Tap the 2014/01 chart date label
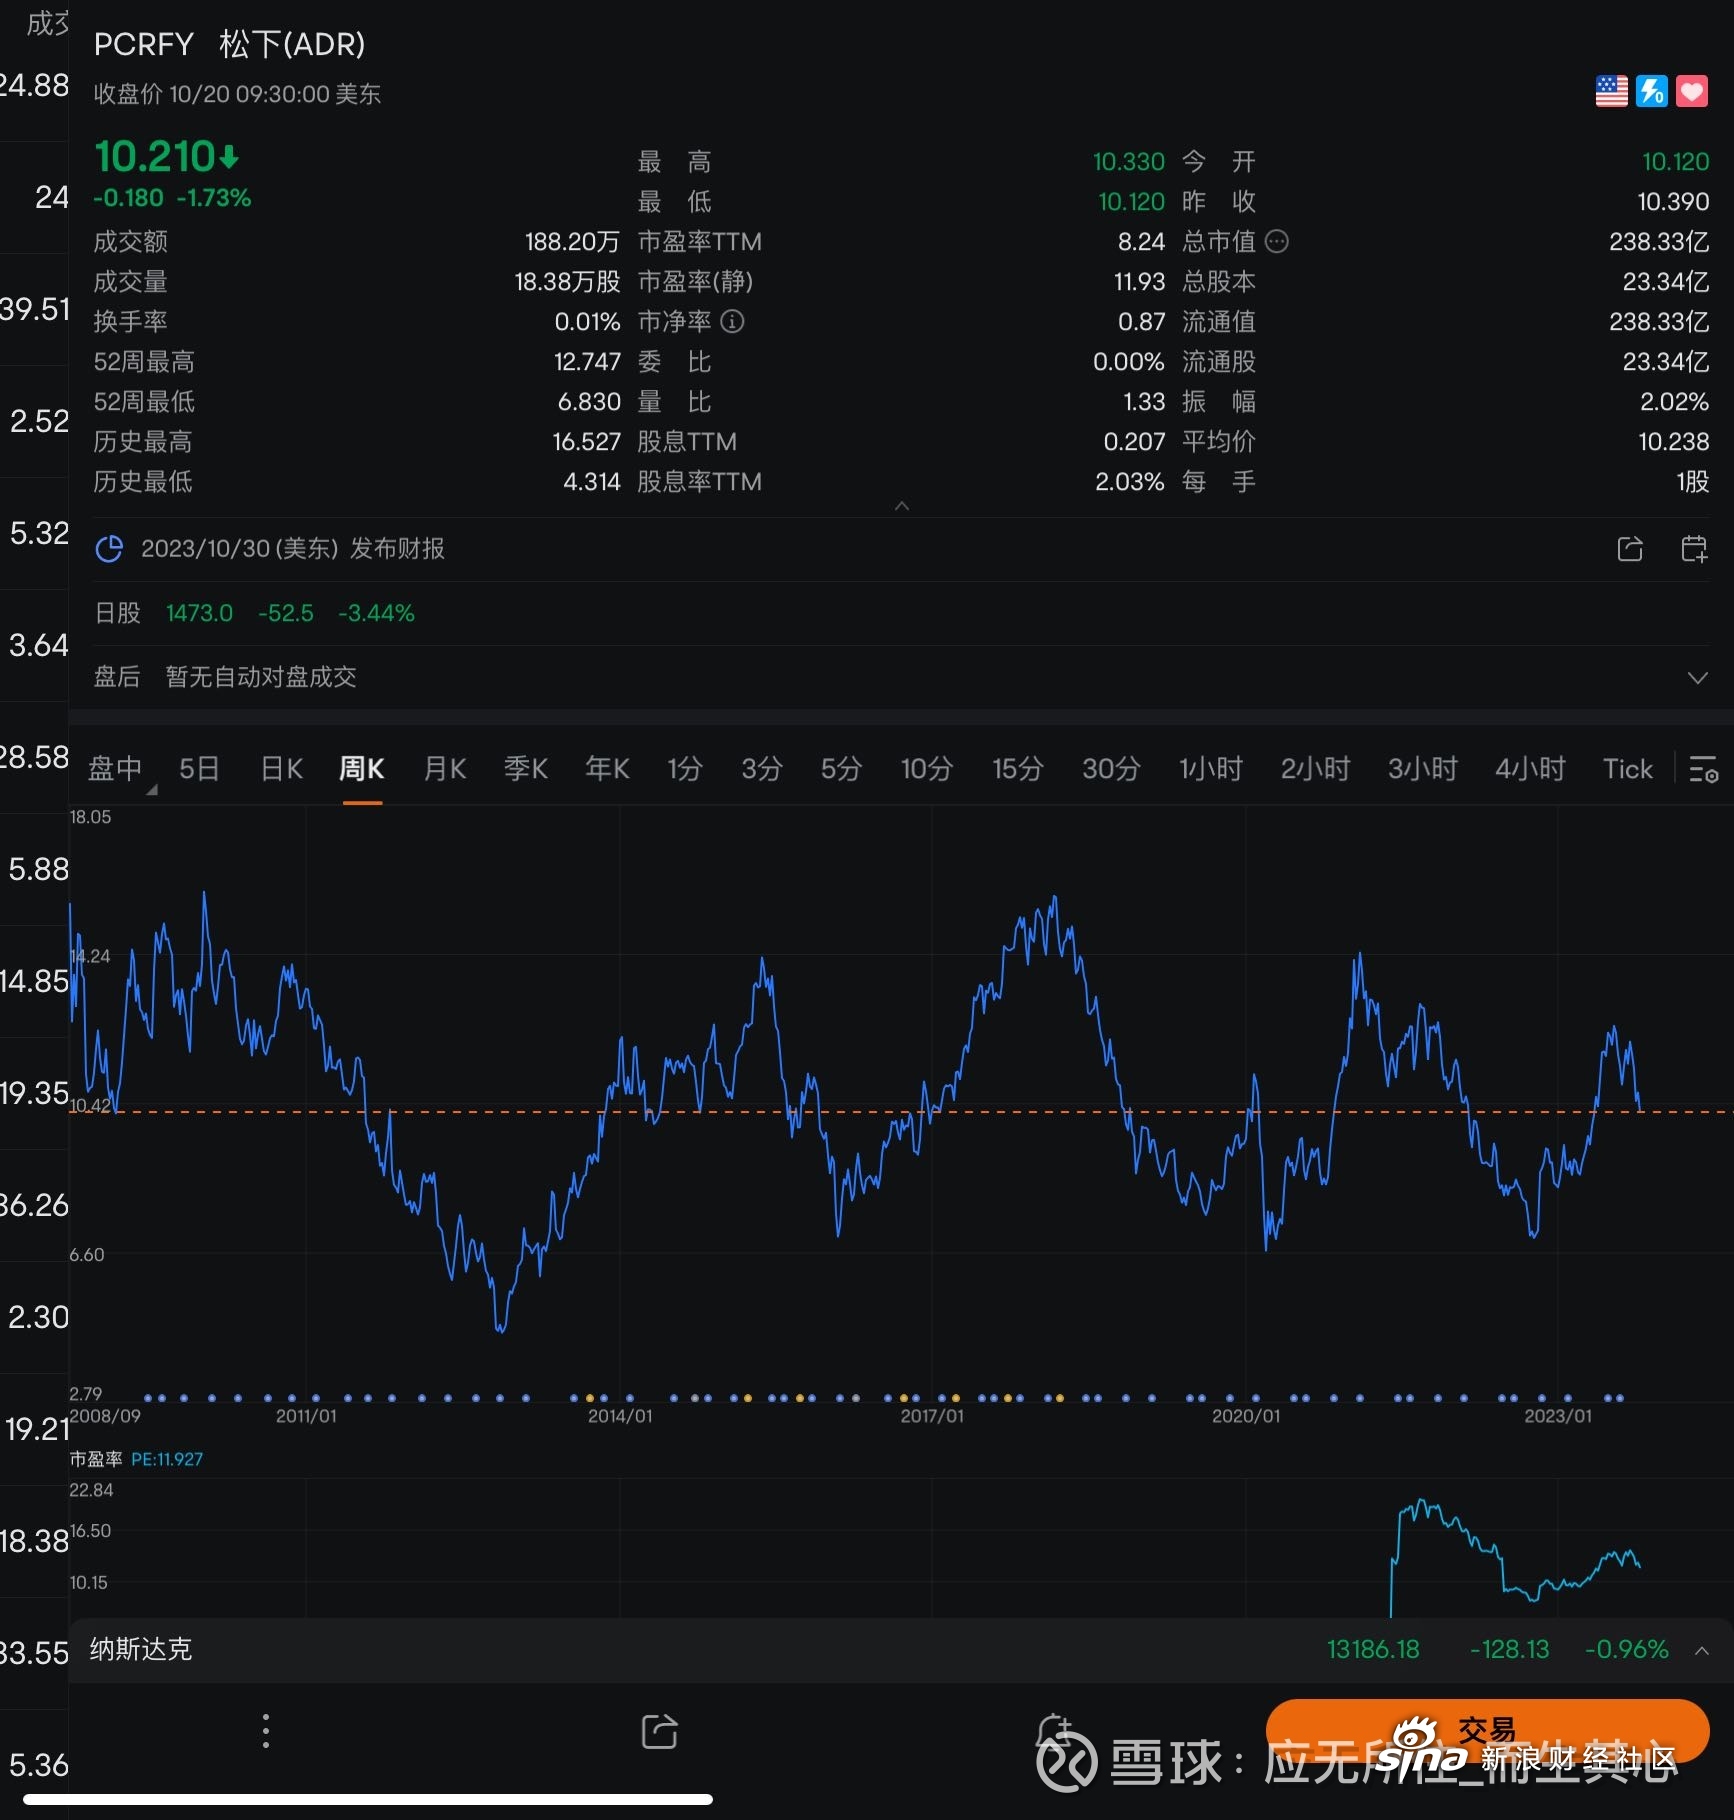 point(620,1416)
